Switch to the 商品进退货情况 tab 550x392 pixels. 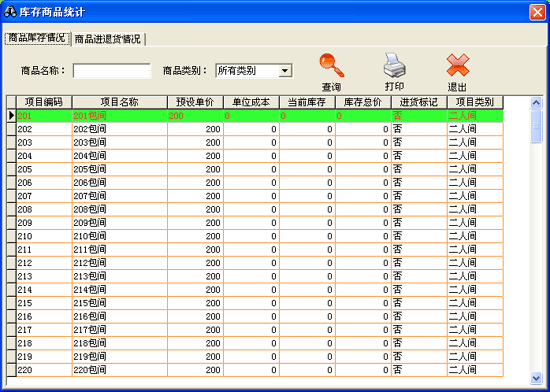pyautogui.click(x=108, y=39)
